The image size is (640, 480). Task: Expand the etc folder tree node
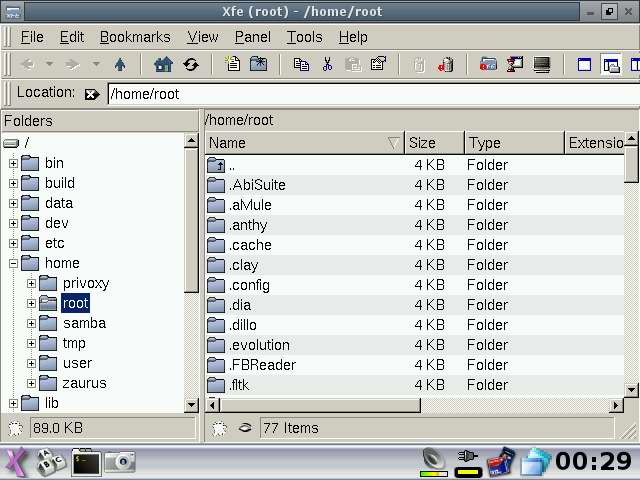point(13,243)
